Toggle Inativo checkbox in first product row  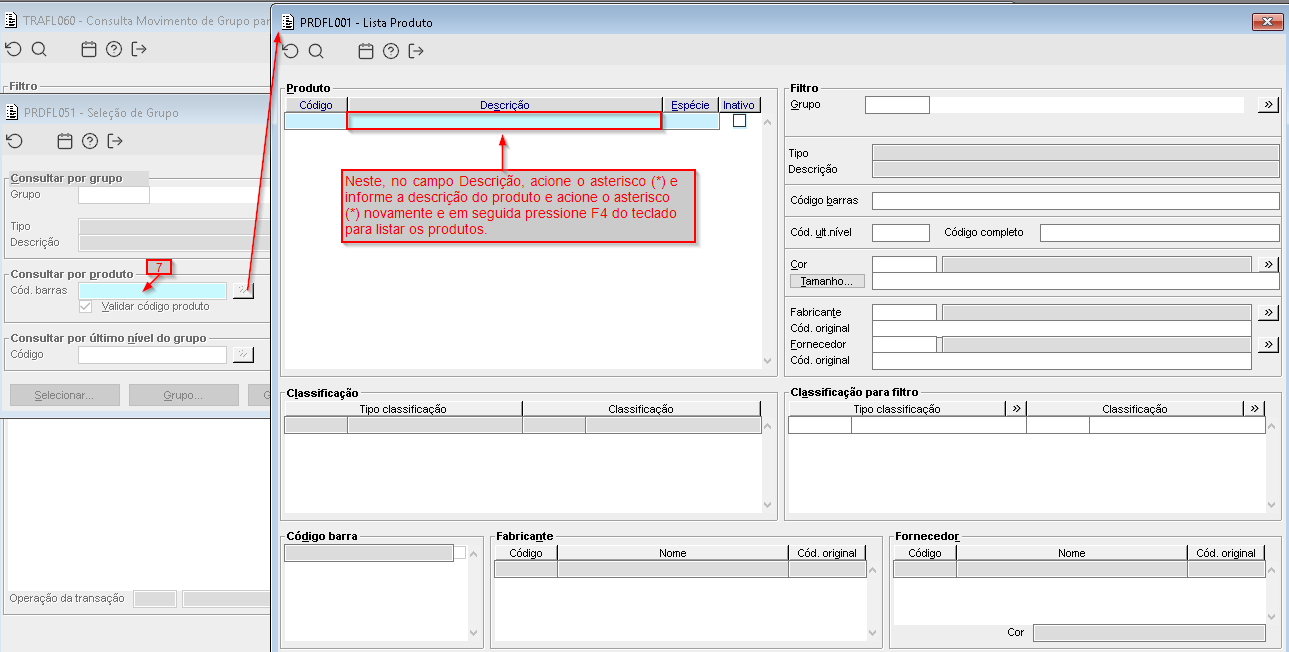(740, 121)
